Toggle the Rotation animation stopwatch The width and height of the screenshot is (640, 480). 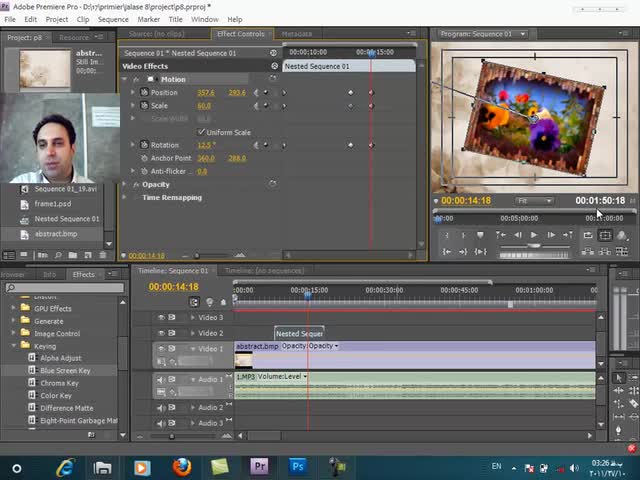(x=143, y=145)
